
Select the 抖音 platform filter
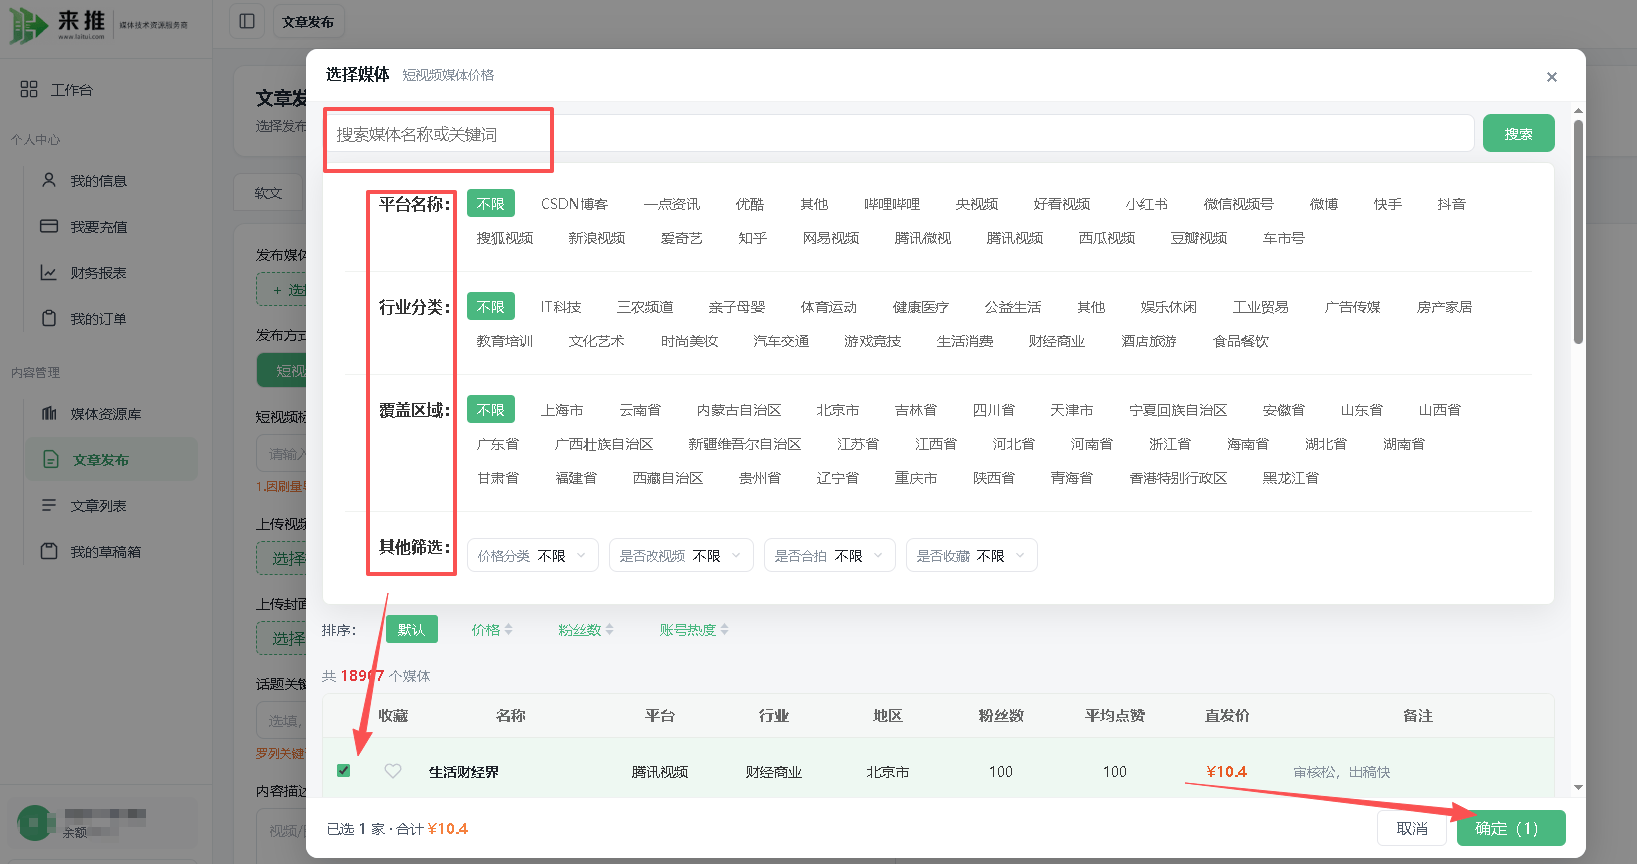tap(1451, 204)
